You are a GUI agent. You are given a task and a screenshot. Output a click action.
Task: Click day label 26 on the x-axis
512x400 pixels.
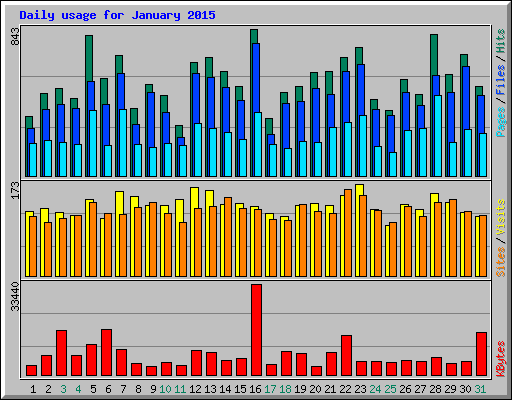[405, 389]
